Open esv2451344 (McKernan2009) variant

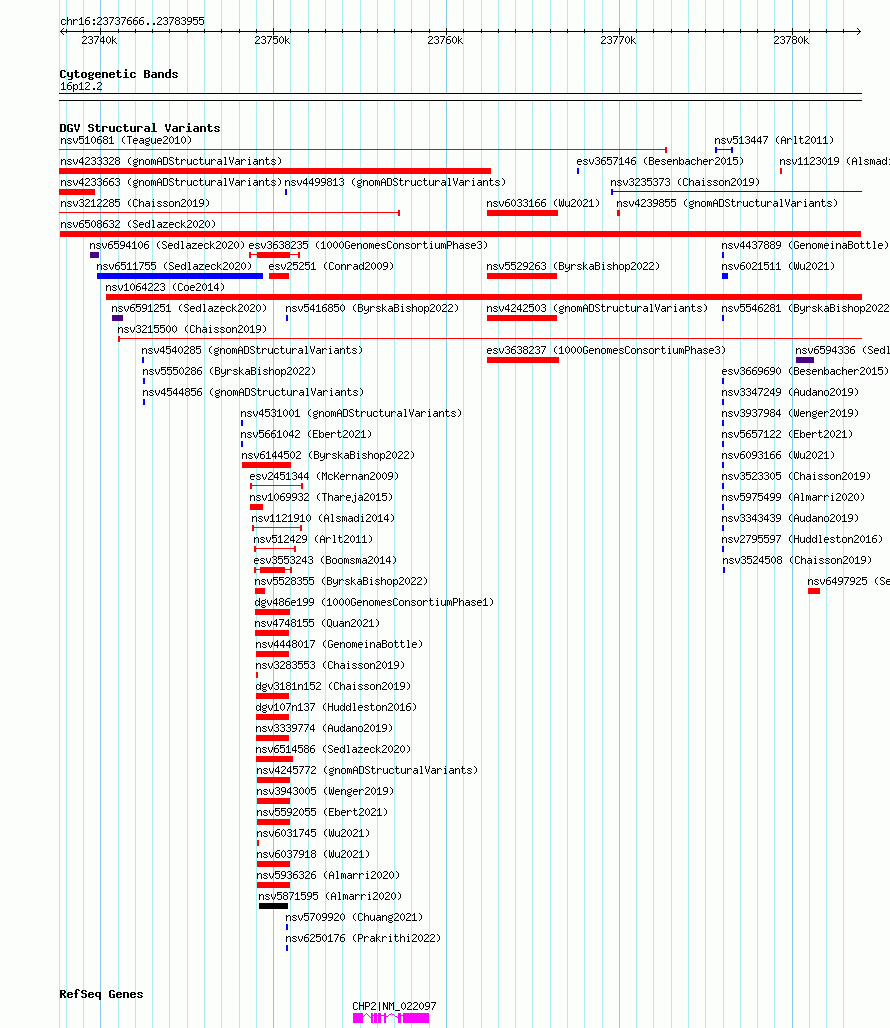pyautogui.click(x=324, y=476)
